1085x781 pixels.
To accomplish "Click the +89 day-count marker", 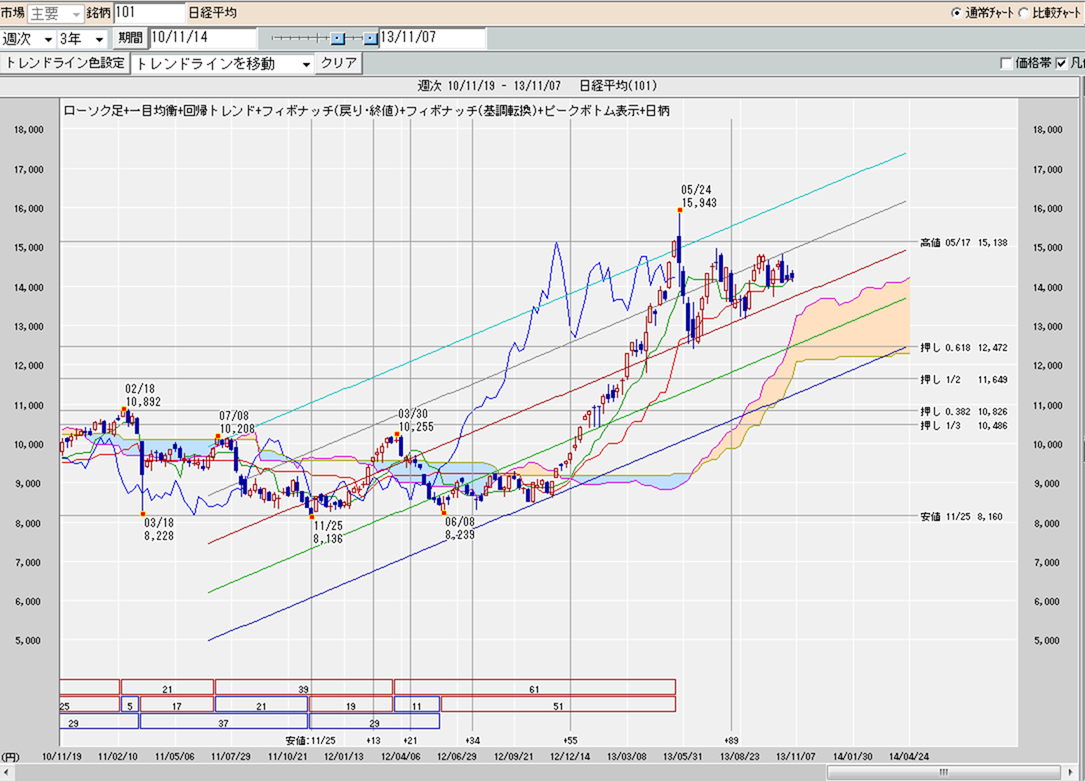I will coord(732,741).
